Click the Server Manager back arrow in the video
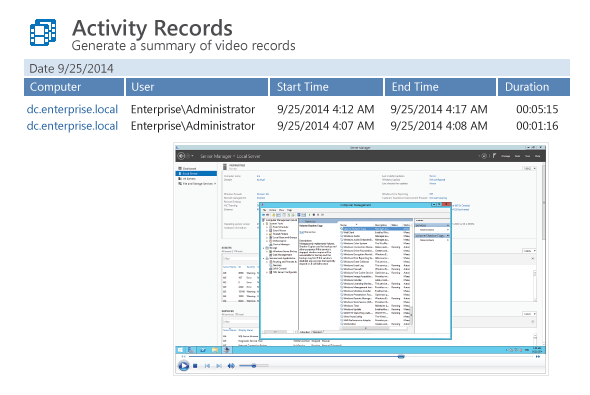 181,156
